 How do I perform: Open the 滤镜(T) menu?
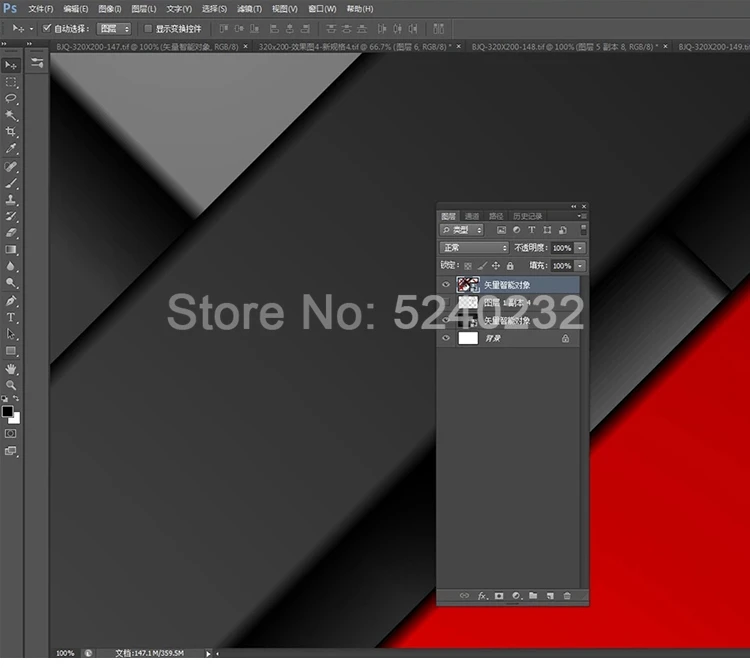[x=249, y=9]
